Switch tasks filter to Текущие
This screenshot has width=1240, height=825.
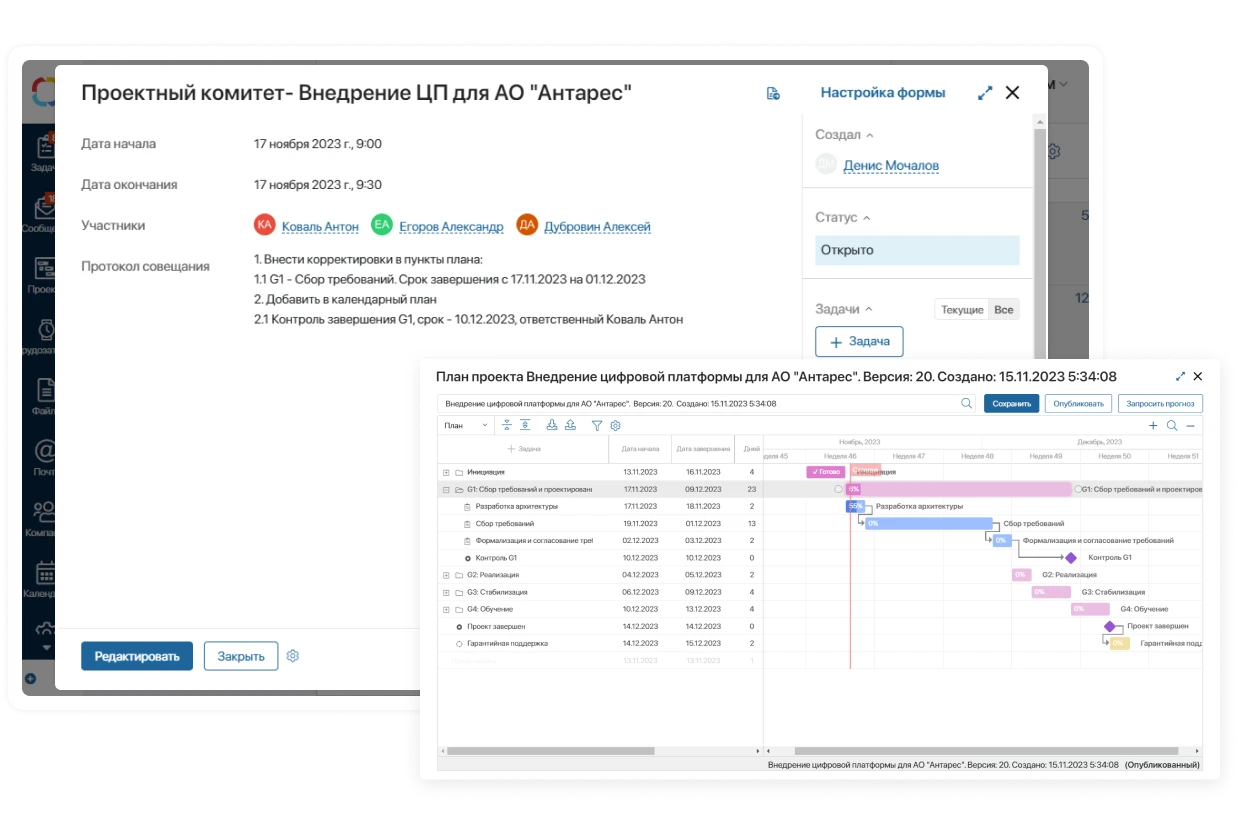click(962, 310)
